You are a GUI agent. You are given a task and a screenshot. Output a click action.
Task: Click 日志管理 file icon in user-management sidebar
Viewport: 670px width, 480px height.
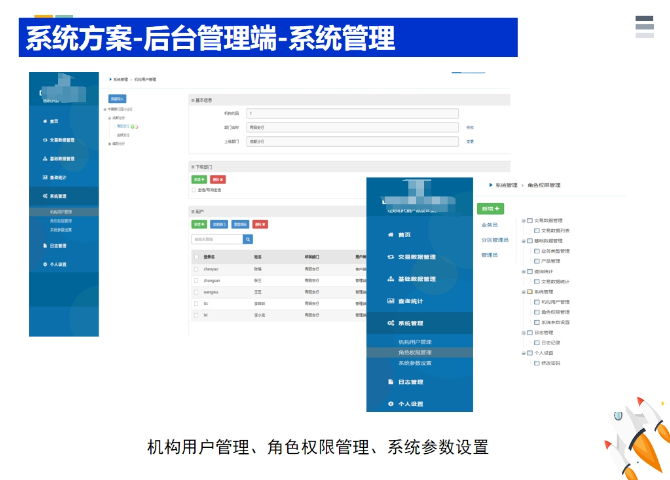point(45,246)
